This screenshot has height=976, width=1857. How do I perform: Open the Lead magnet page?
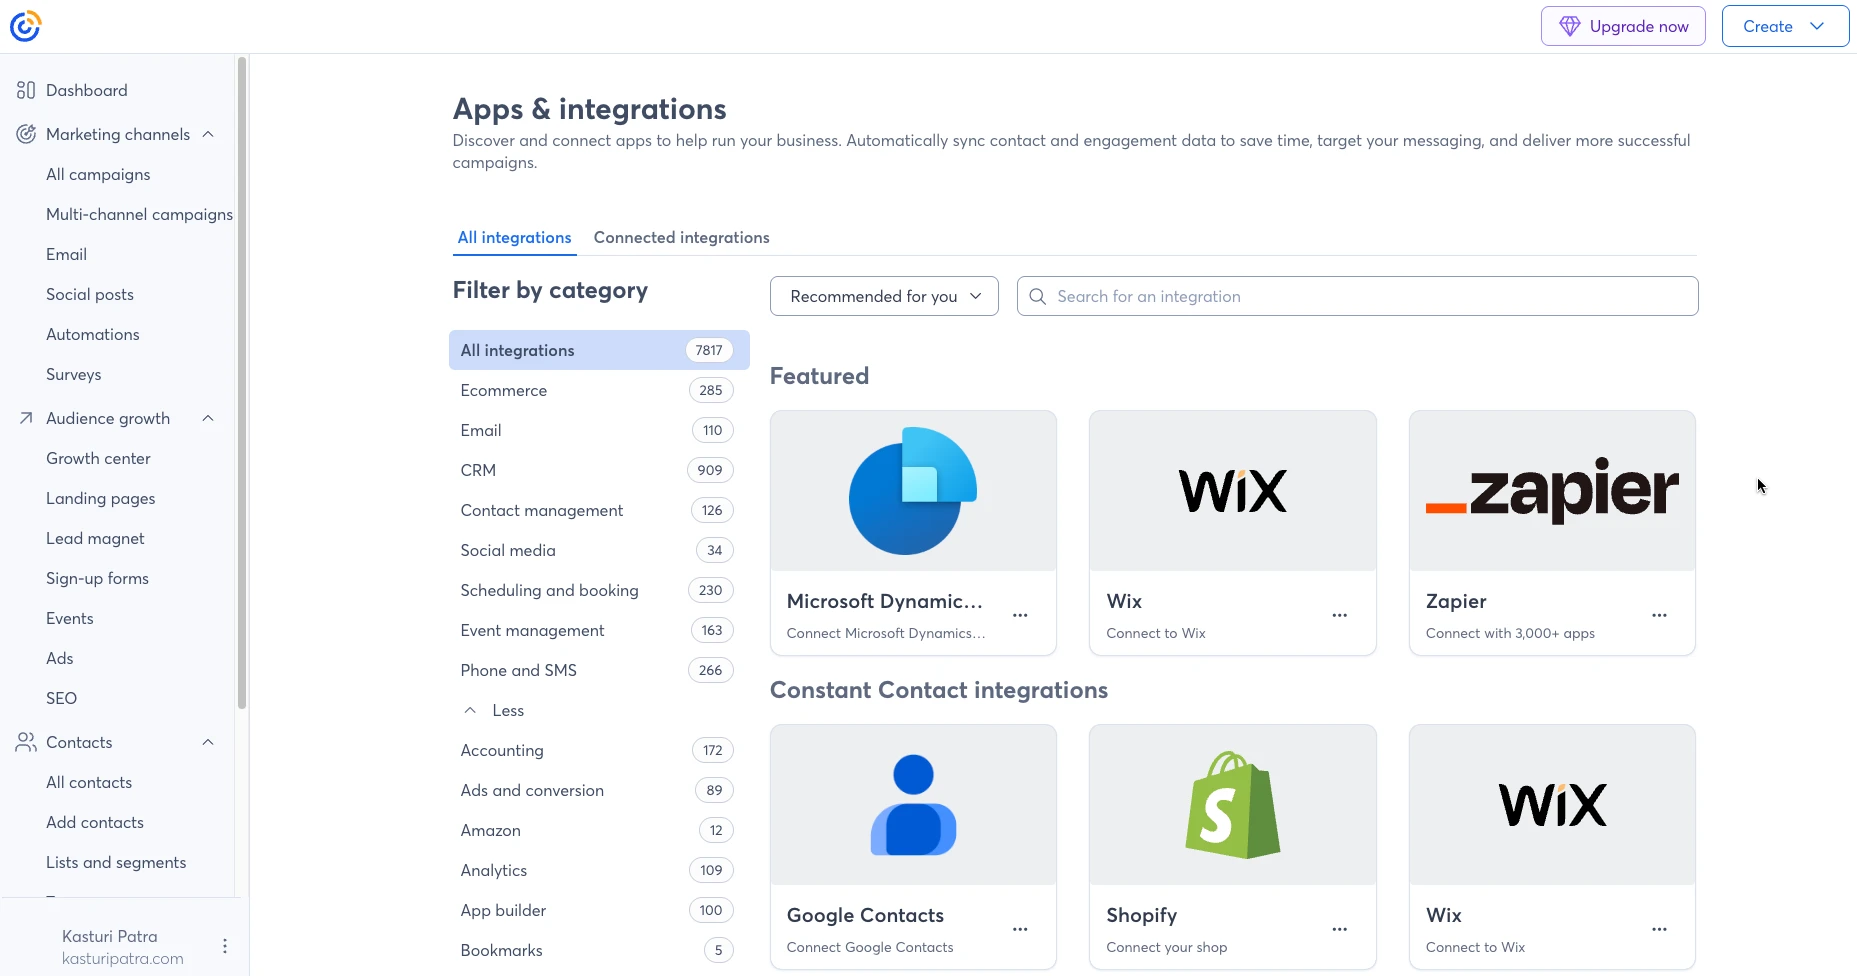[95, 538]
